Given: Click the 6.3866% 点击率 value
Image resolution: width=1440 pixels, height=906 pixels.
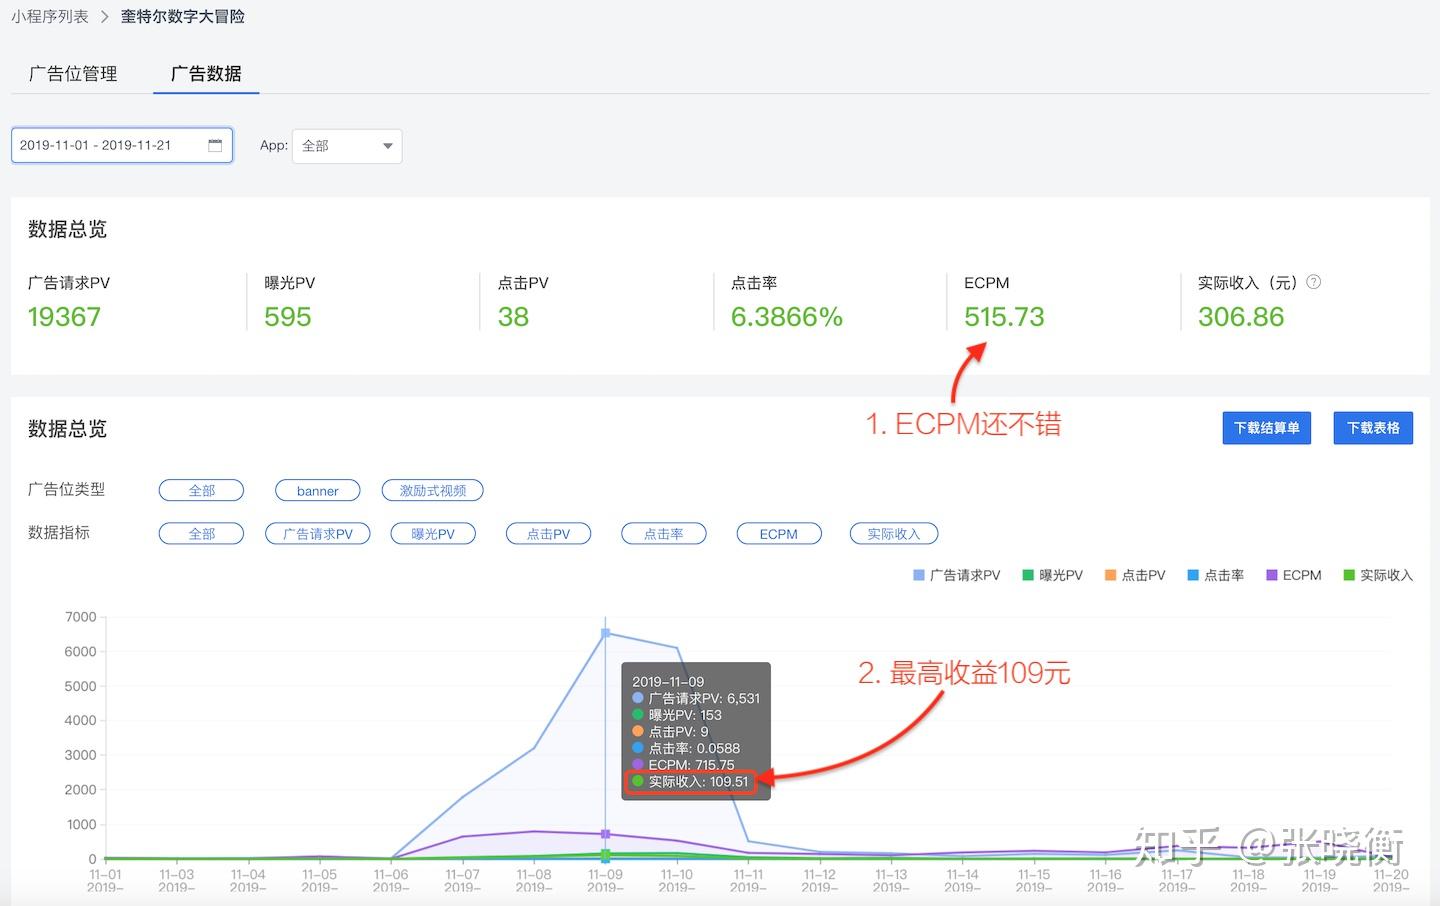Looking at the screenshot, I should point(787,317).
